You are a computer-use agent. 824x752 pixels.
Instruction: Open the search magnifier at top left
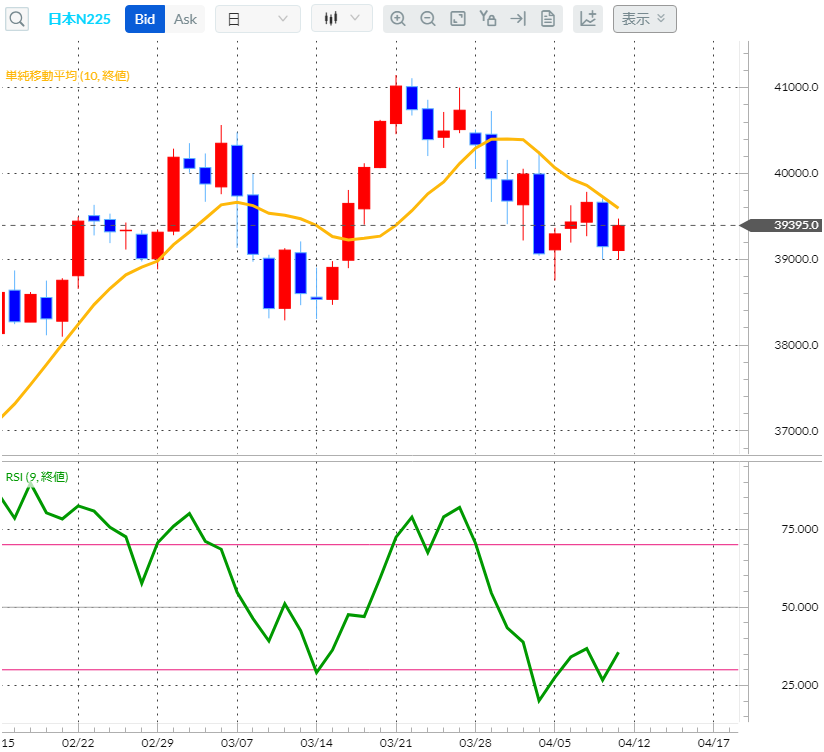(16, 18)
